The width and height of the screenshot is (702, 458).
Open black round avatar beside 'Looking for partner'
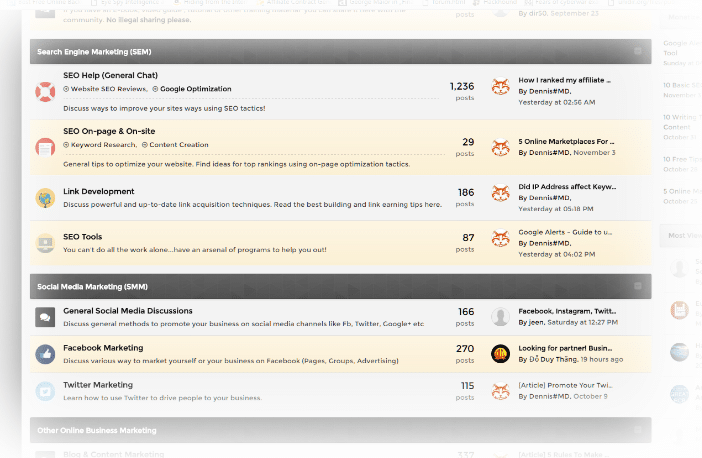(x=501, y=354)
